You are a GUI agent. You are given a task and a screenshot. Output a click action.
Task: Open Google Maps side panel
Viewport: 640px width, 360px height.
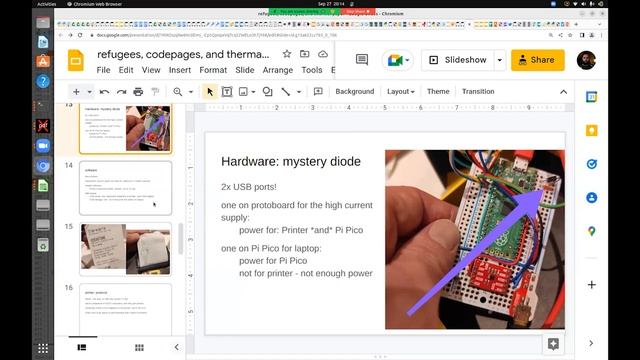click(x=591, y=231)
